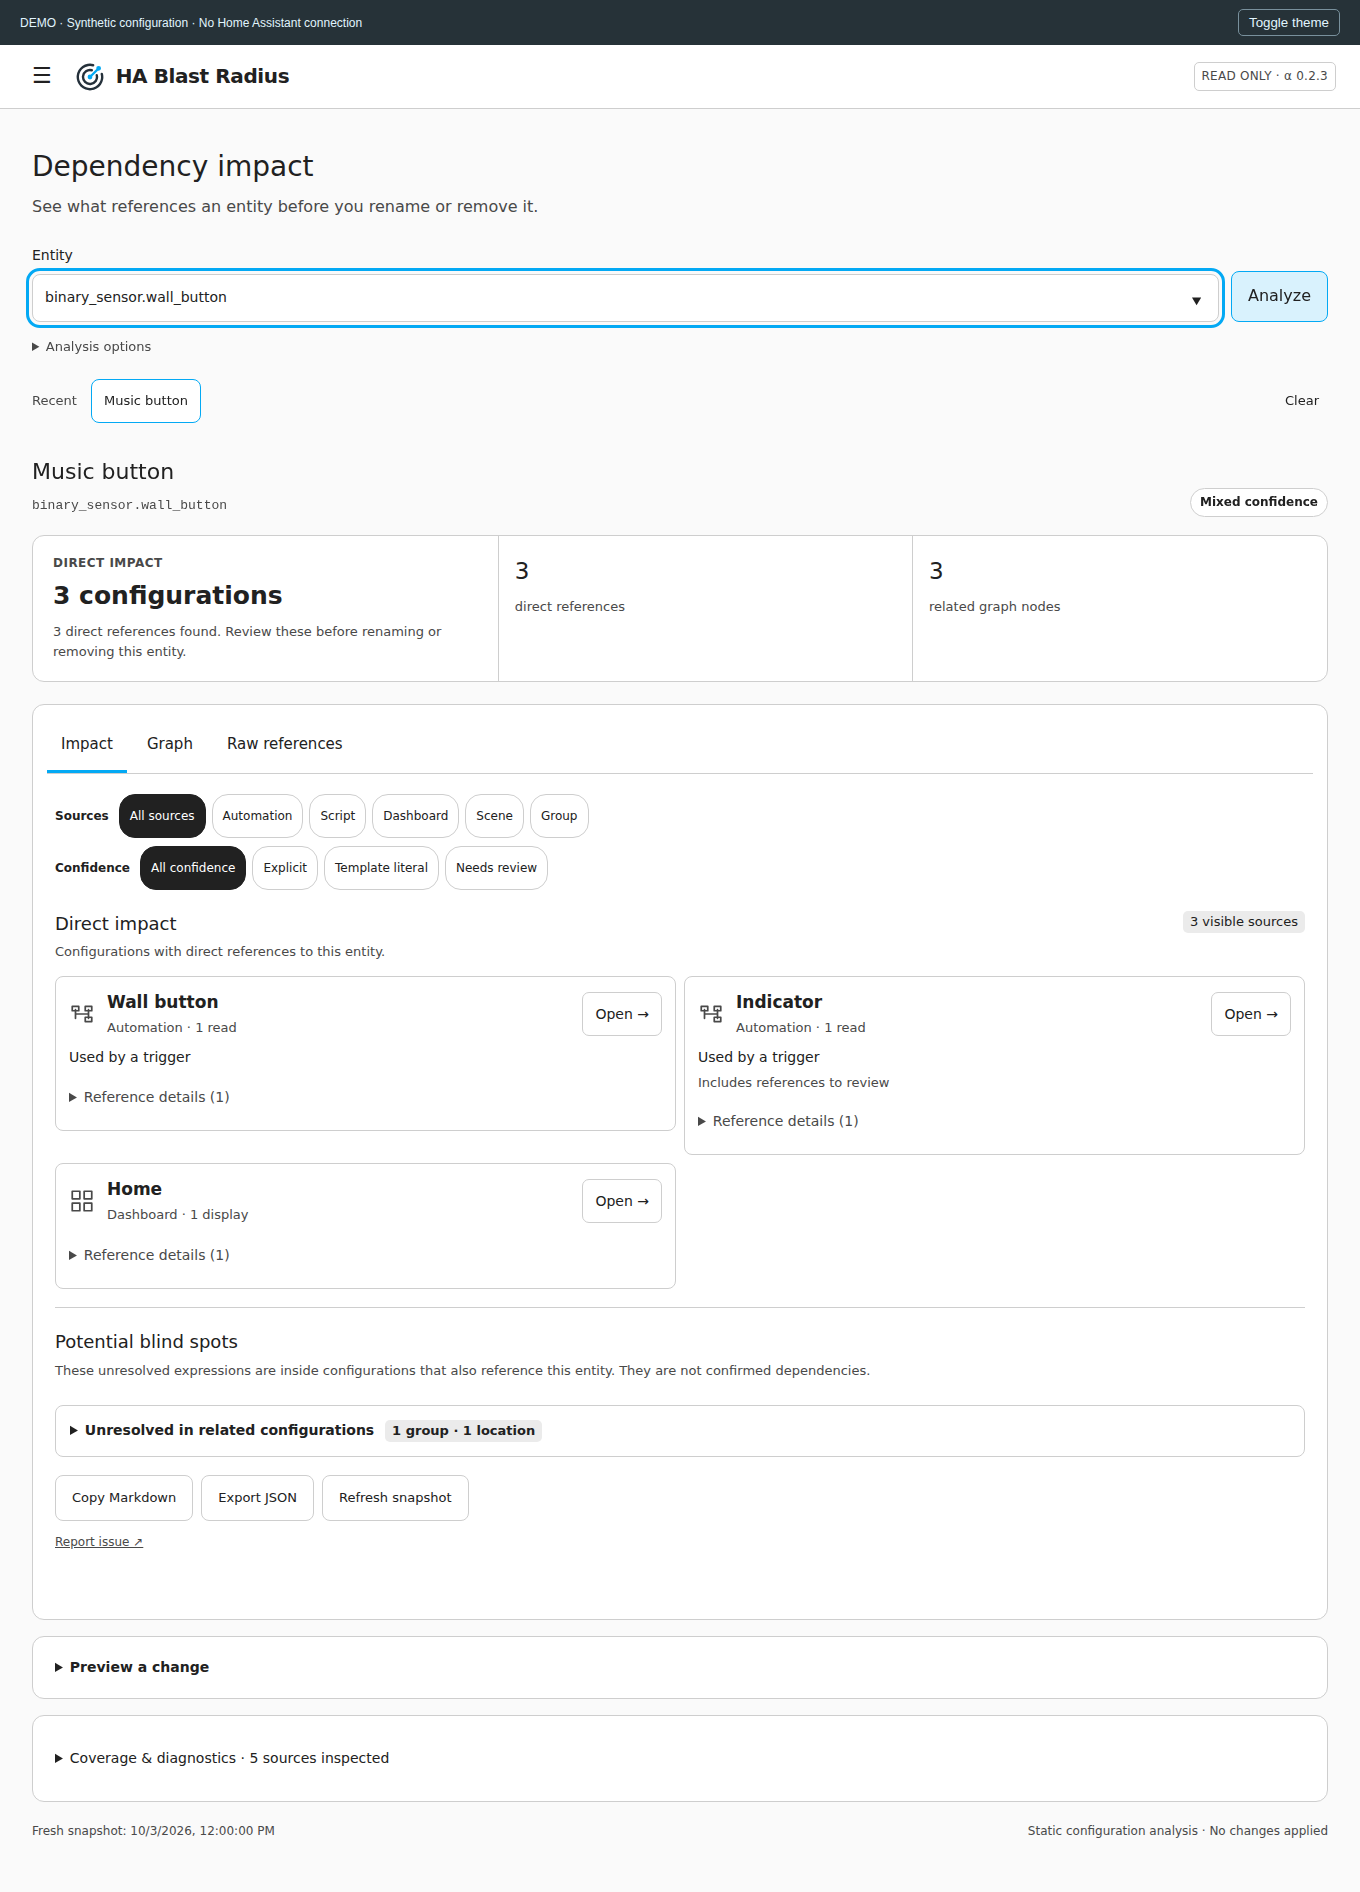1360x1892 pixels.
Task: Filter sources by Automation
Action: tap(257, 816)
